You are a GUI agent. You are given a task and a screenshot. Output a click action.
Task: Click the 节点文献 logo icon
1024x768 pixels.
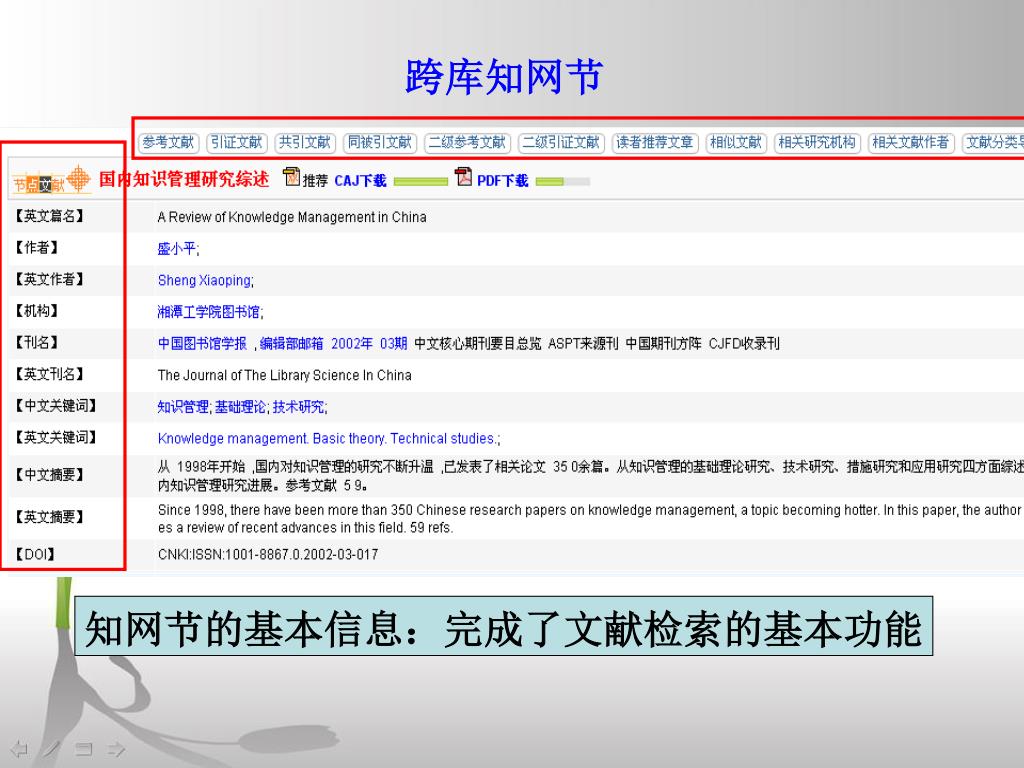click(x=51, y=180)
